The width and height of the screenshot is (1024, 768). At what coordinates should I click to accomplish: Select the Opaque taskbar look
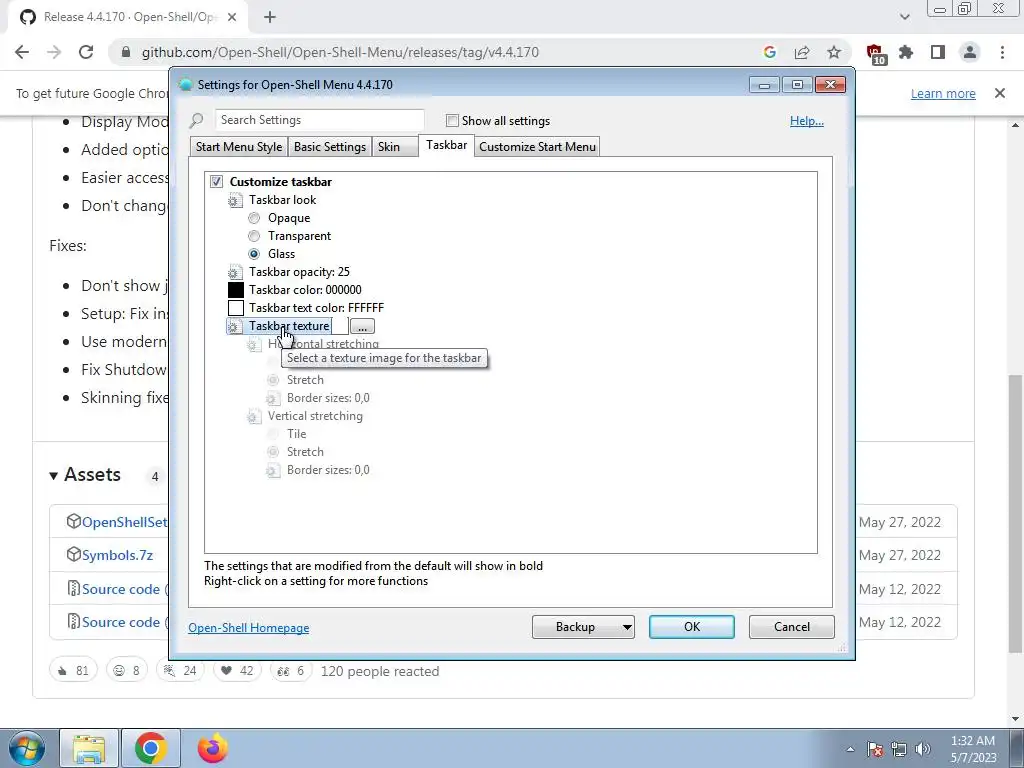click(x=254, y=218)
